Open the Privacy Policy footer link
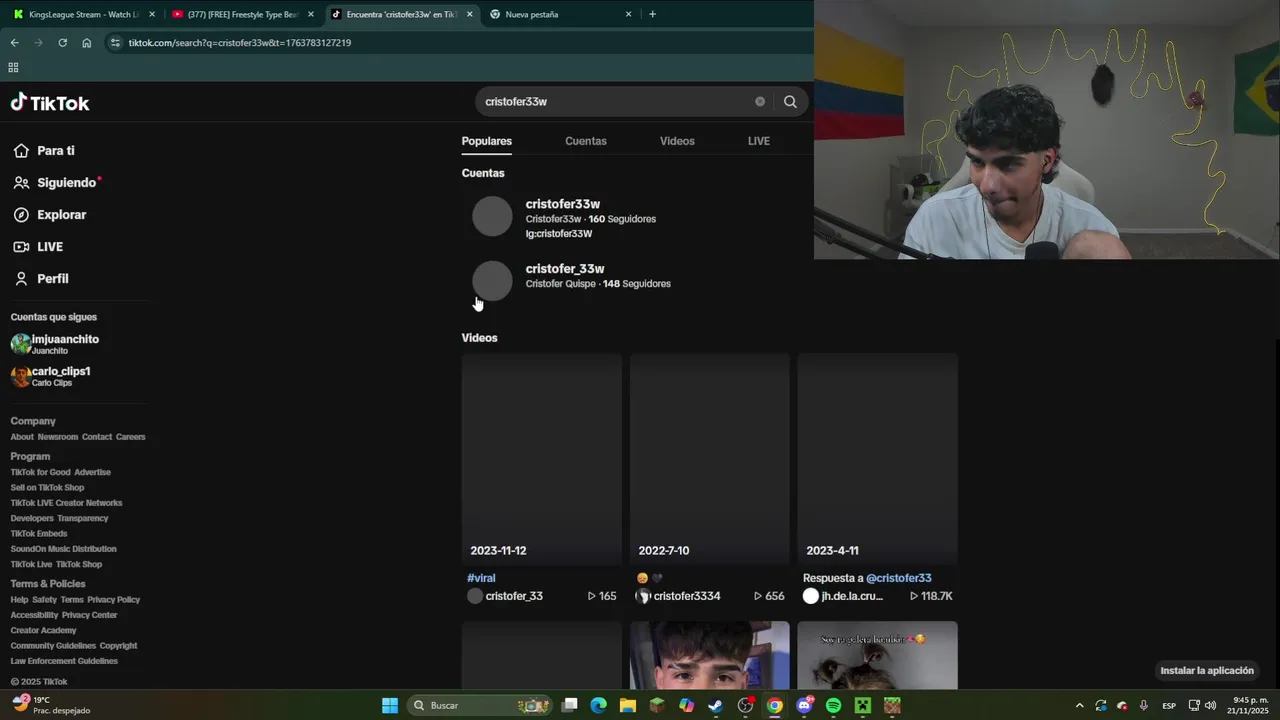The height and width of the screenshot is (720, 1280). [x=114, y=600]
